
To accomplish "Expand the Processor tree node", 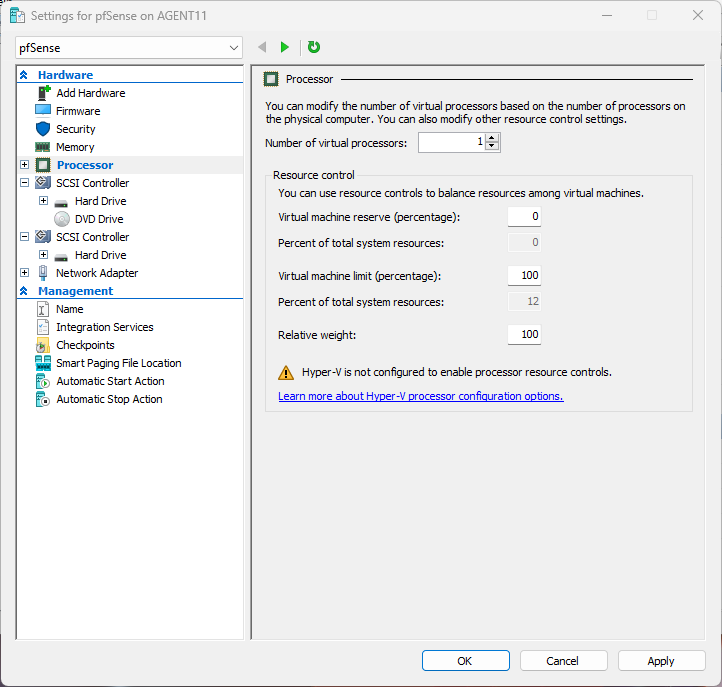I will pos(24,165).
